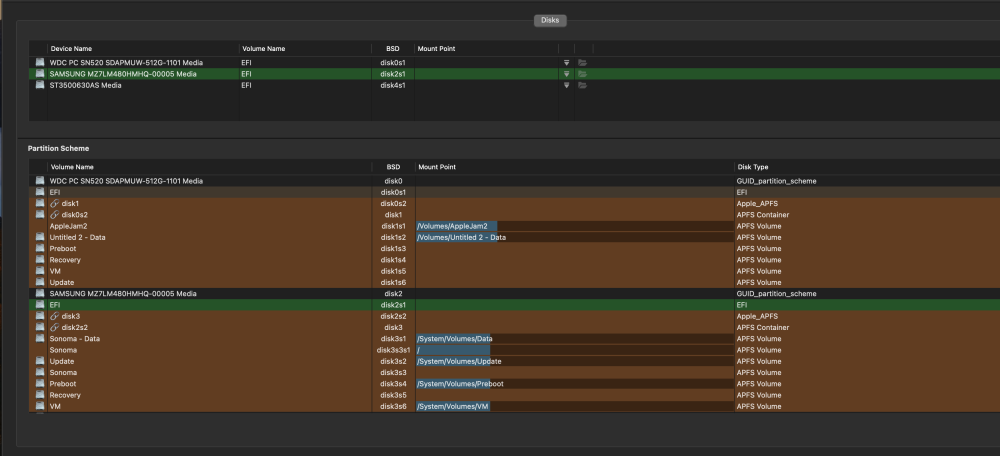Open folder icon for SAMSUNG EFI row
The image size is (1000, 456).
pos(582,74)
